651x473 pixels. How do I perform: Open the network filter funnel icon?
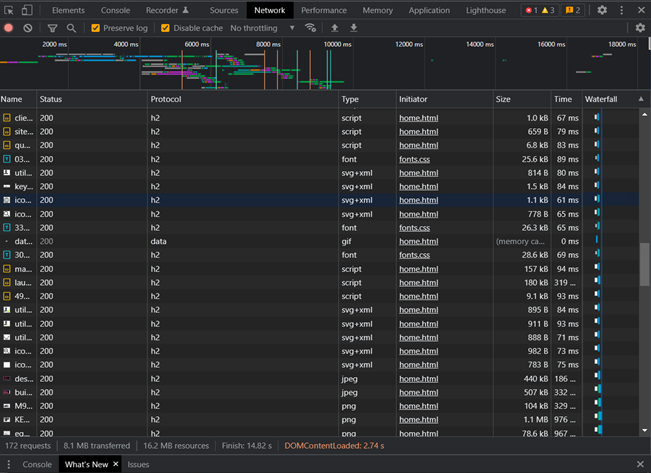[52, 28]
